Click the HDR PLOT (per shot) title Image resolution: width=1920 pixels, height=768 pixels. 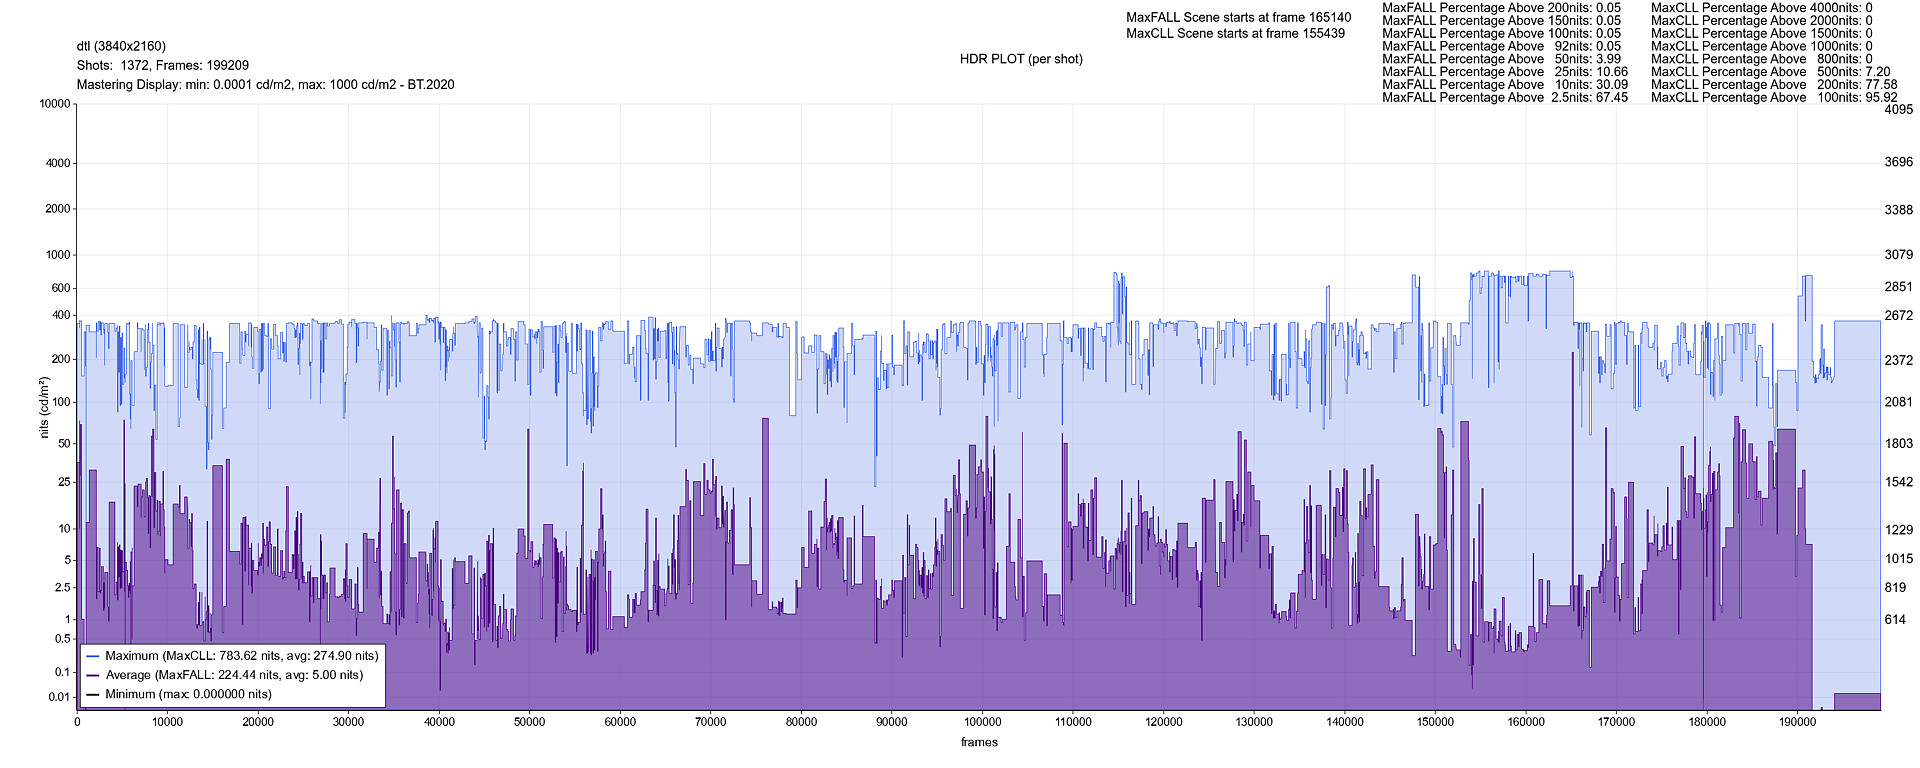point(1021,59)
